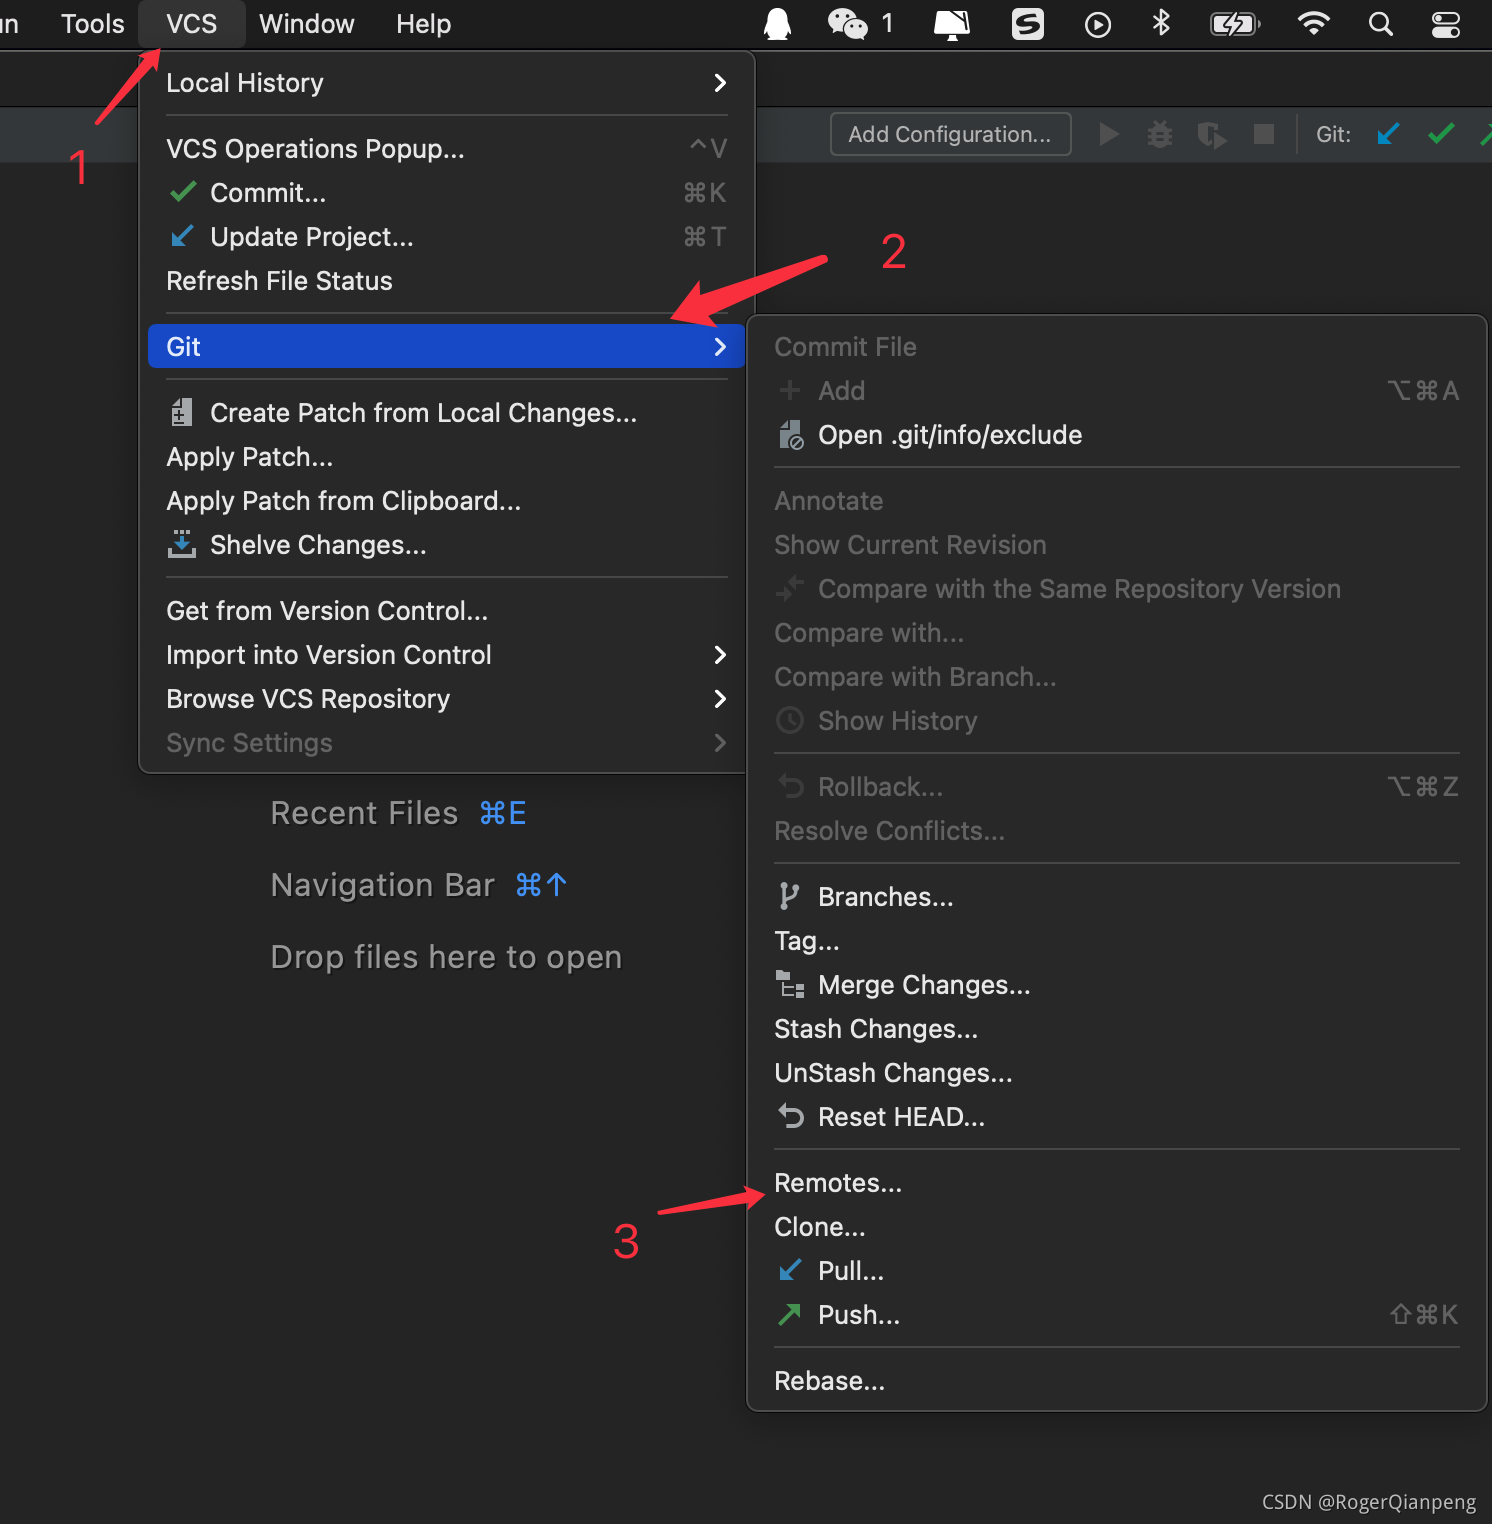Screen dimensions: 1492x1524
Task: Choose Remotes... in Git submenu
Action: 1117,1183
